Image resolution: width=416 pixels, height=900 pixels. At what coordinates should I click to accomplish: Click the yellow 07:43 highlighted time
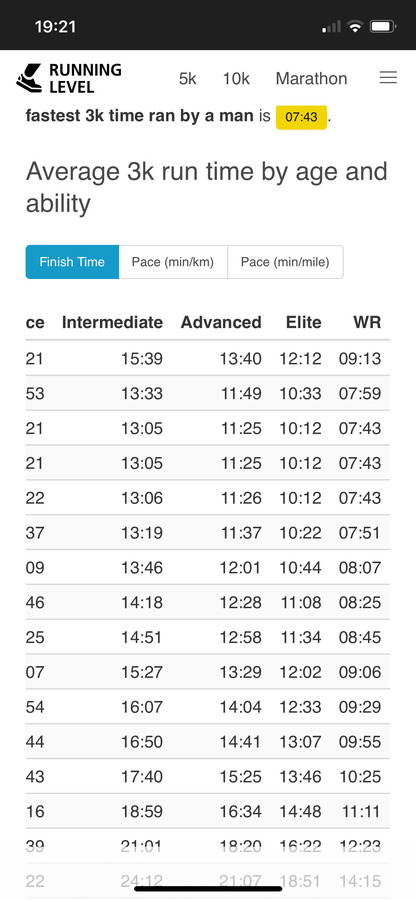(301, 117)
